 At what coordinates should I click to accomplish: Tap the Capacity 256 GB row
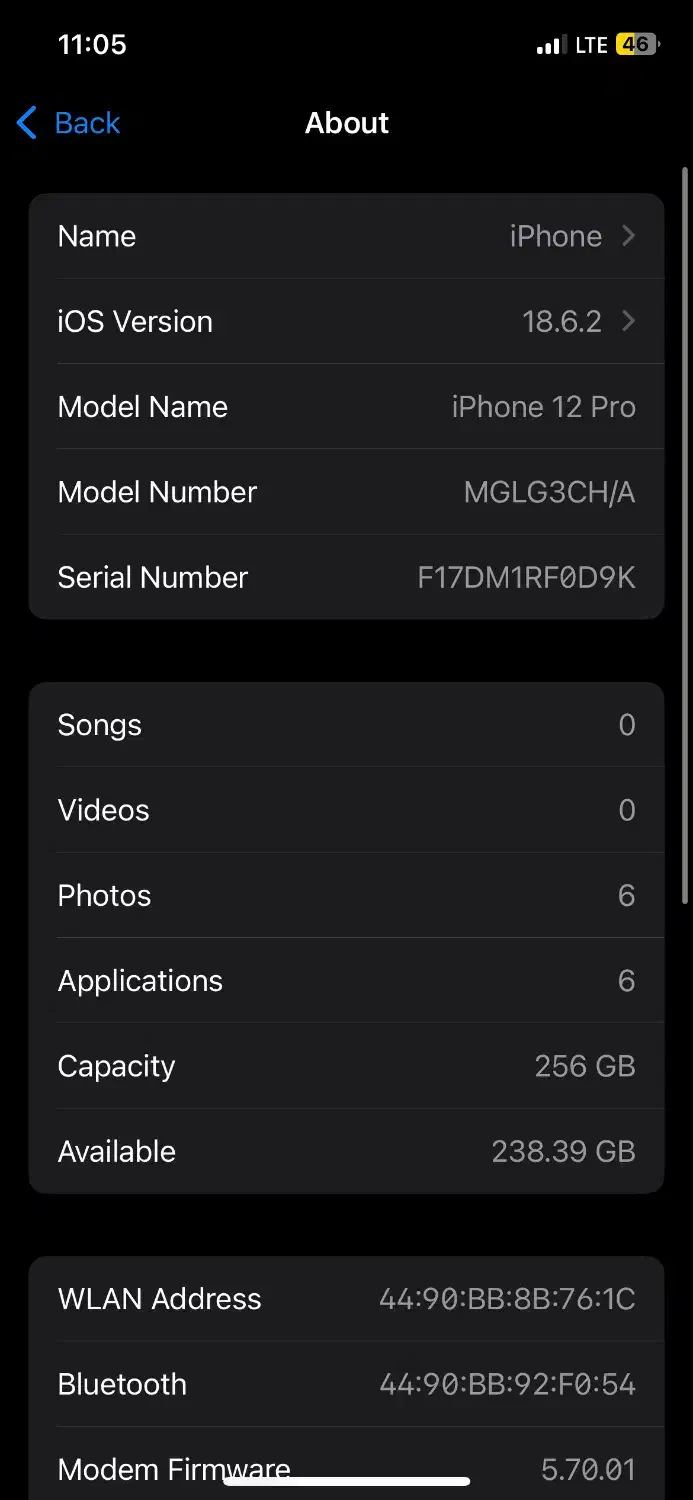click(x=346, y=1066)
